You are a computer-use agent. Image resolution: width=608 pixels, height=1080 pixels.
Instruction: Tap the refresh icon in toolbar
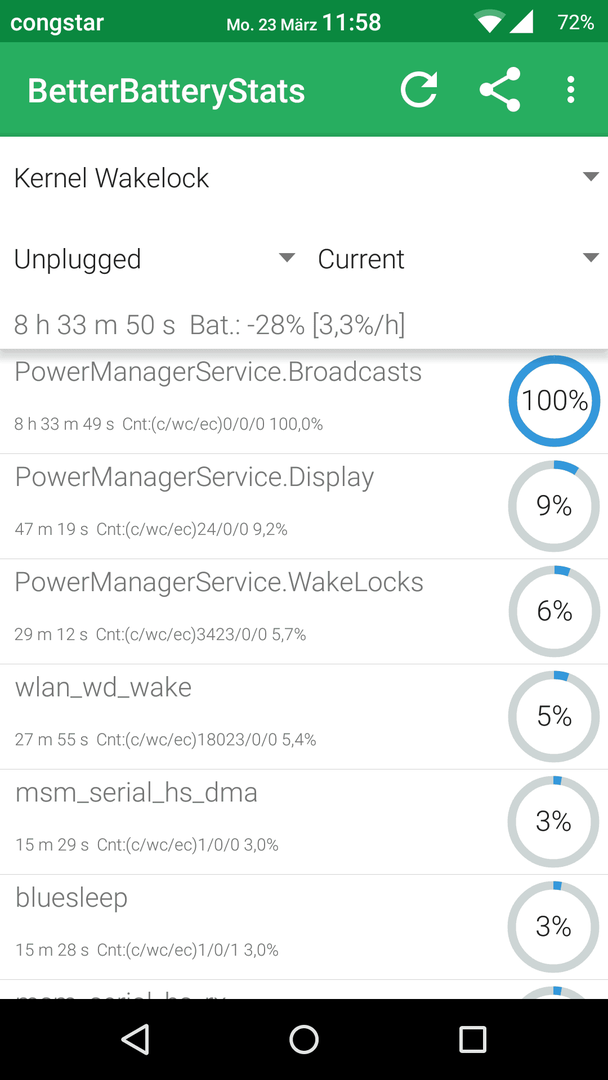coord(419,90)
